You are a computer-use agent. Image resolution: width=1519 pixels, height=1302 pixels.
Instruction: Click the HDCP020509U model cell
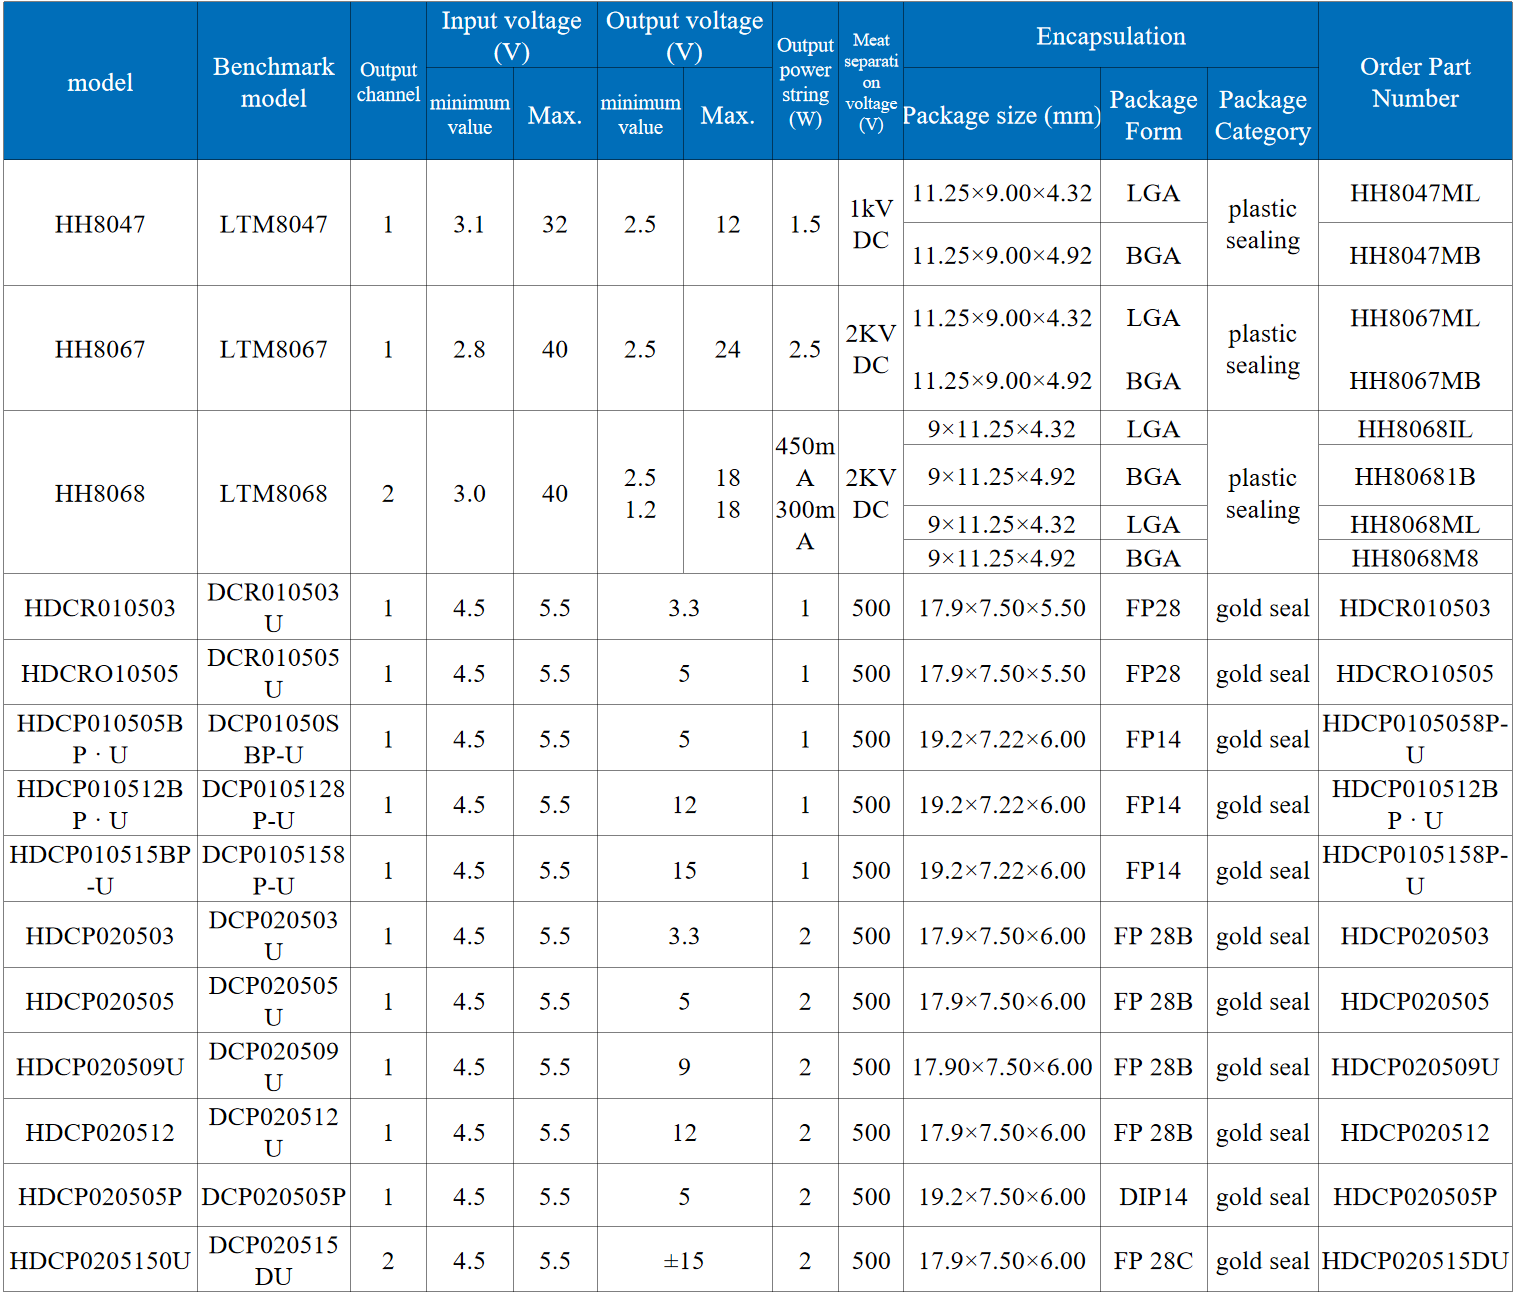(x=100, y=1067)
